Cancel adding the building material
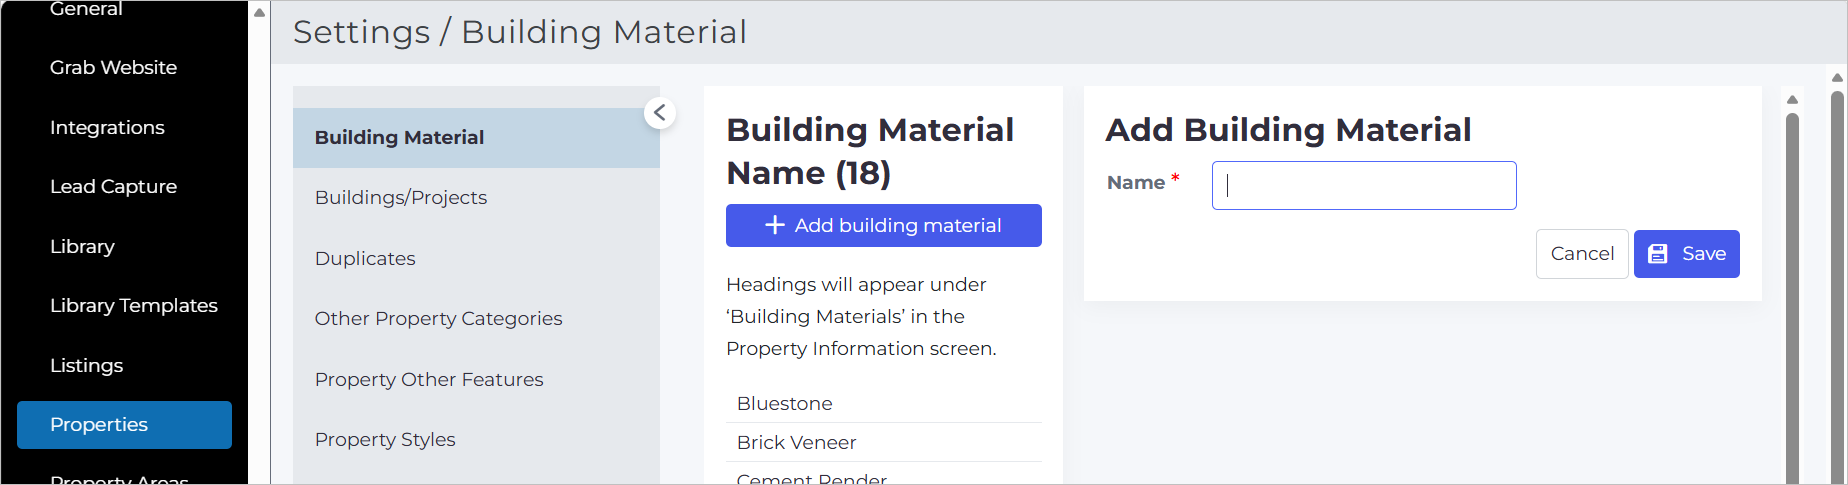This screenshot has width=1848, height=485. [1582, 254]
